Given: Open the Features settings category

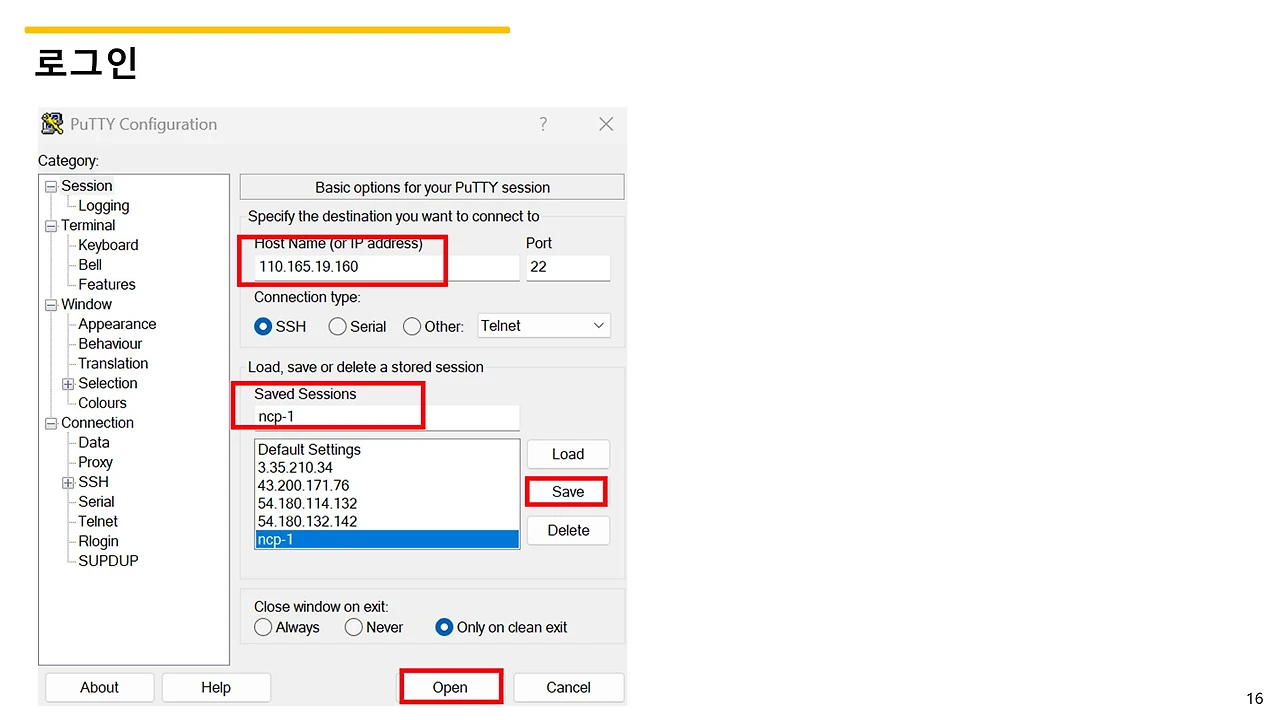Looking at the screenshot, I should pyautogui.click(x=107, y=285).
